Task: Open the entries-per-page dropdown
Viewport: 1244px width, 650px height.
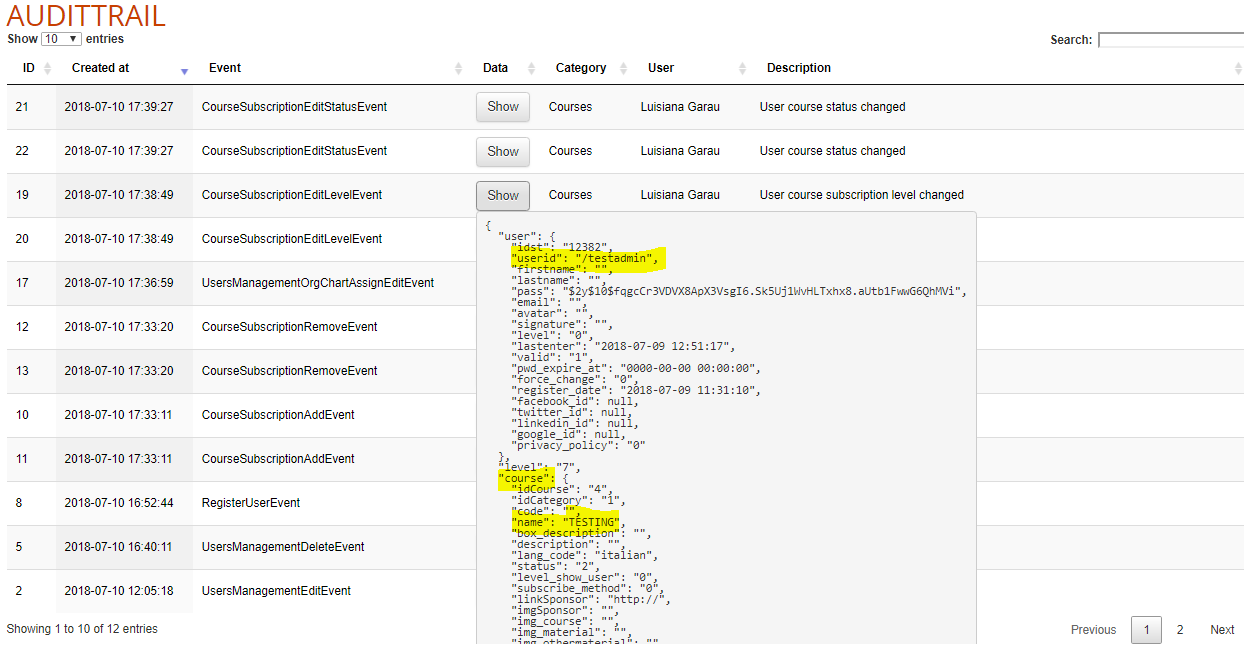Action: (x=61, y=39)
